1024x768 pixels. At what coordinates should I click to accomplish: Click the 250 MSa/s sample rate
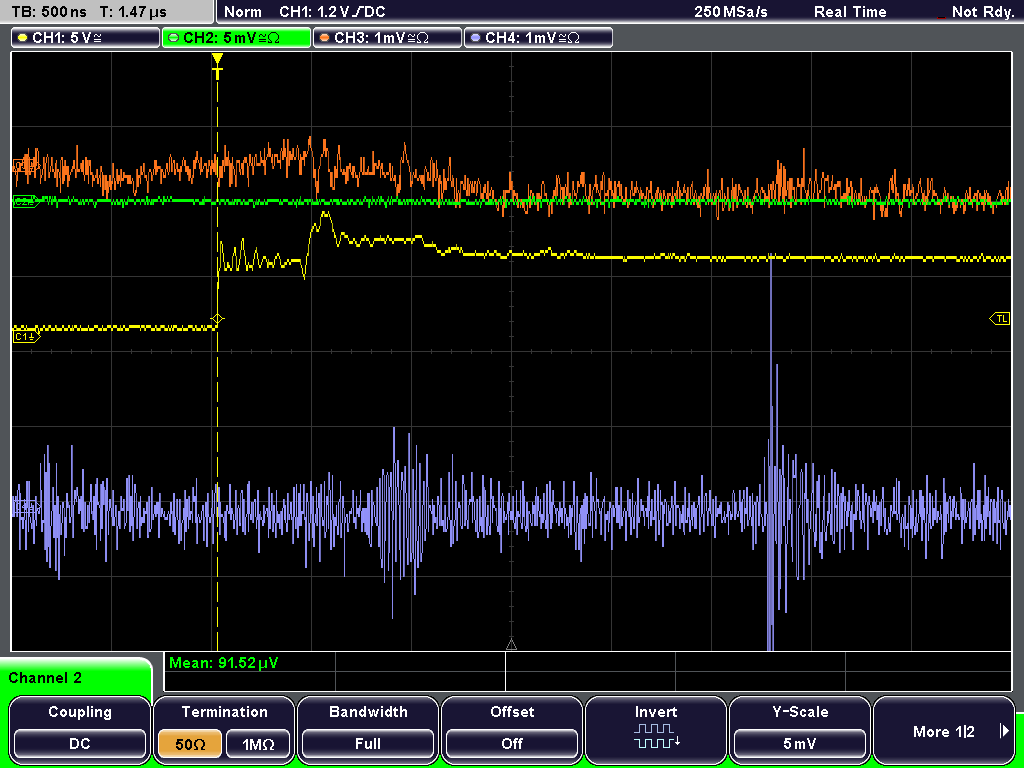(731, 12)
